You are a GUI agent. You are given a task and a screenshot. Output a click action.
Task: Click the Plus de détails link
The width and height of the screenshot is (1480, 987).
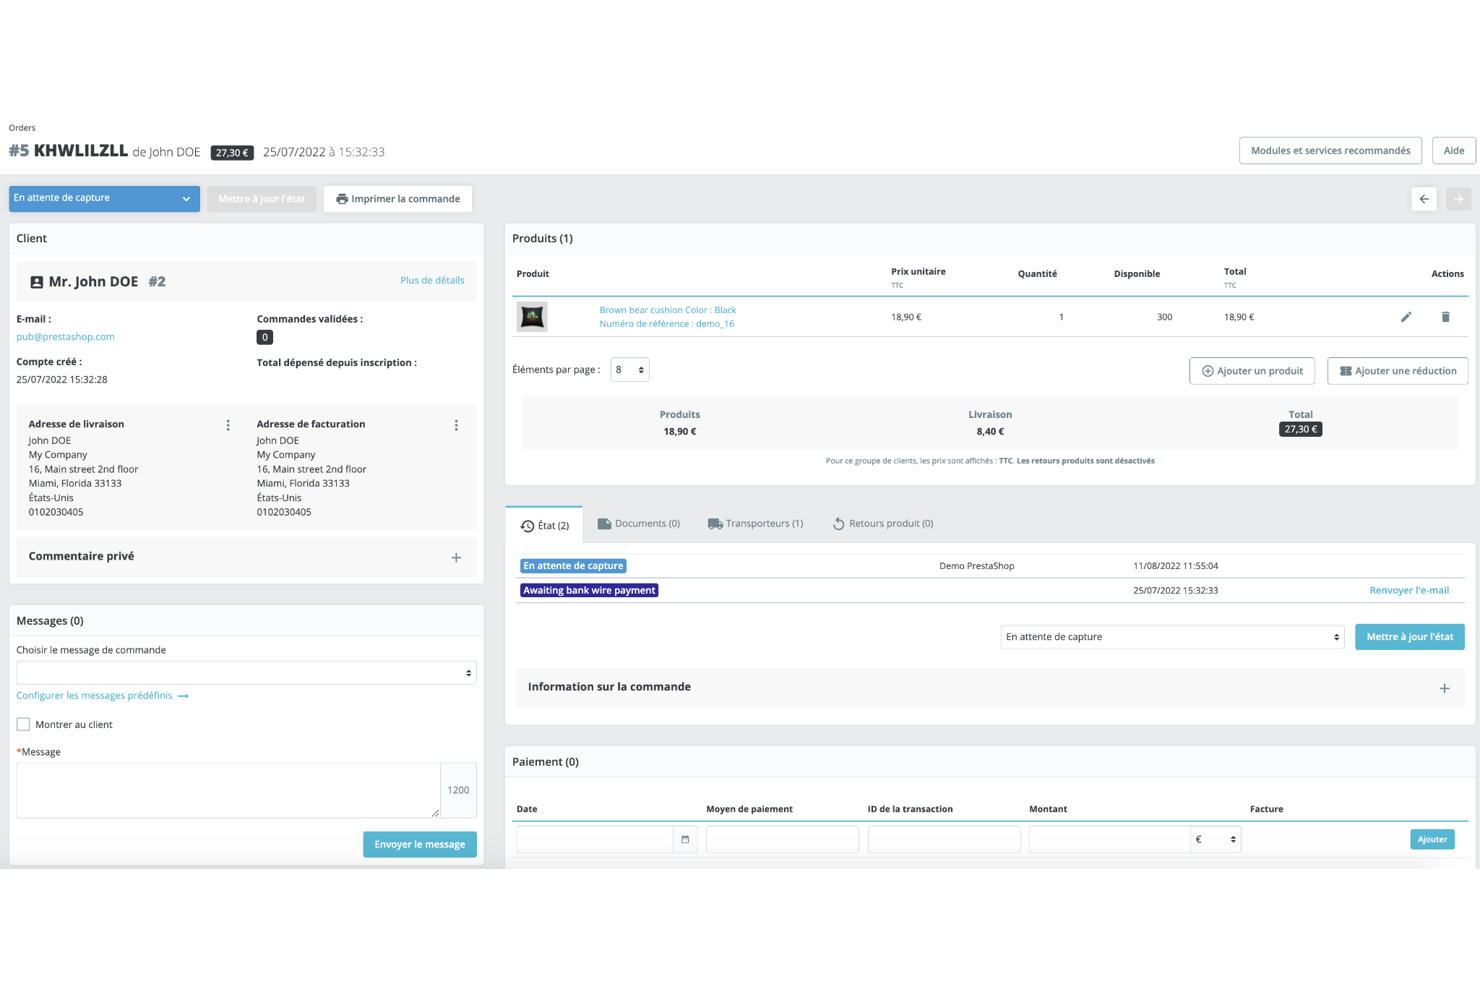coord(432,280)
